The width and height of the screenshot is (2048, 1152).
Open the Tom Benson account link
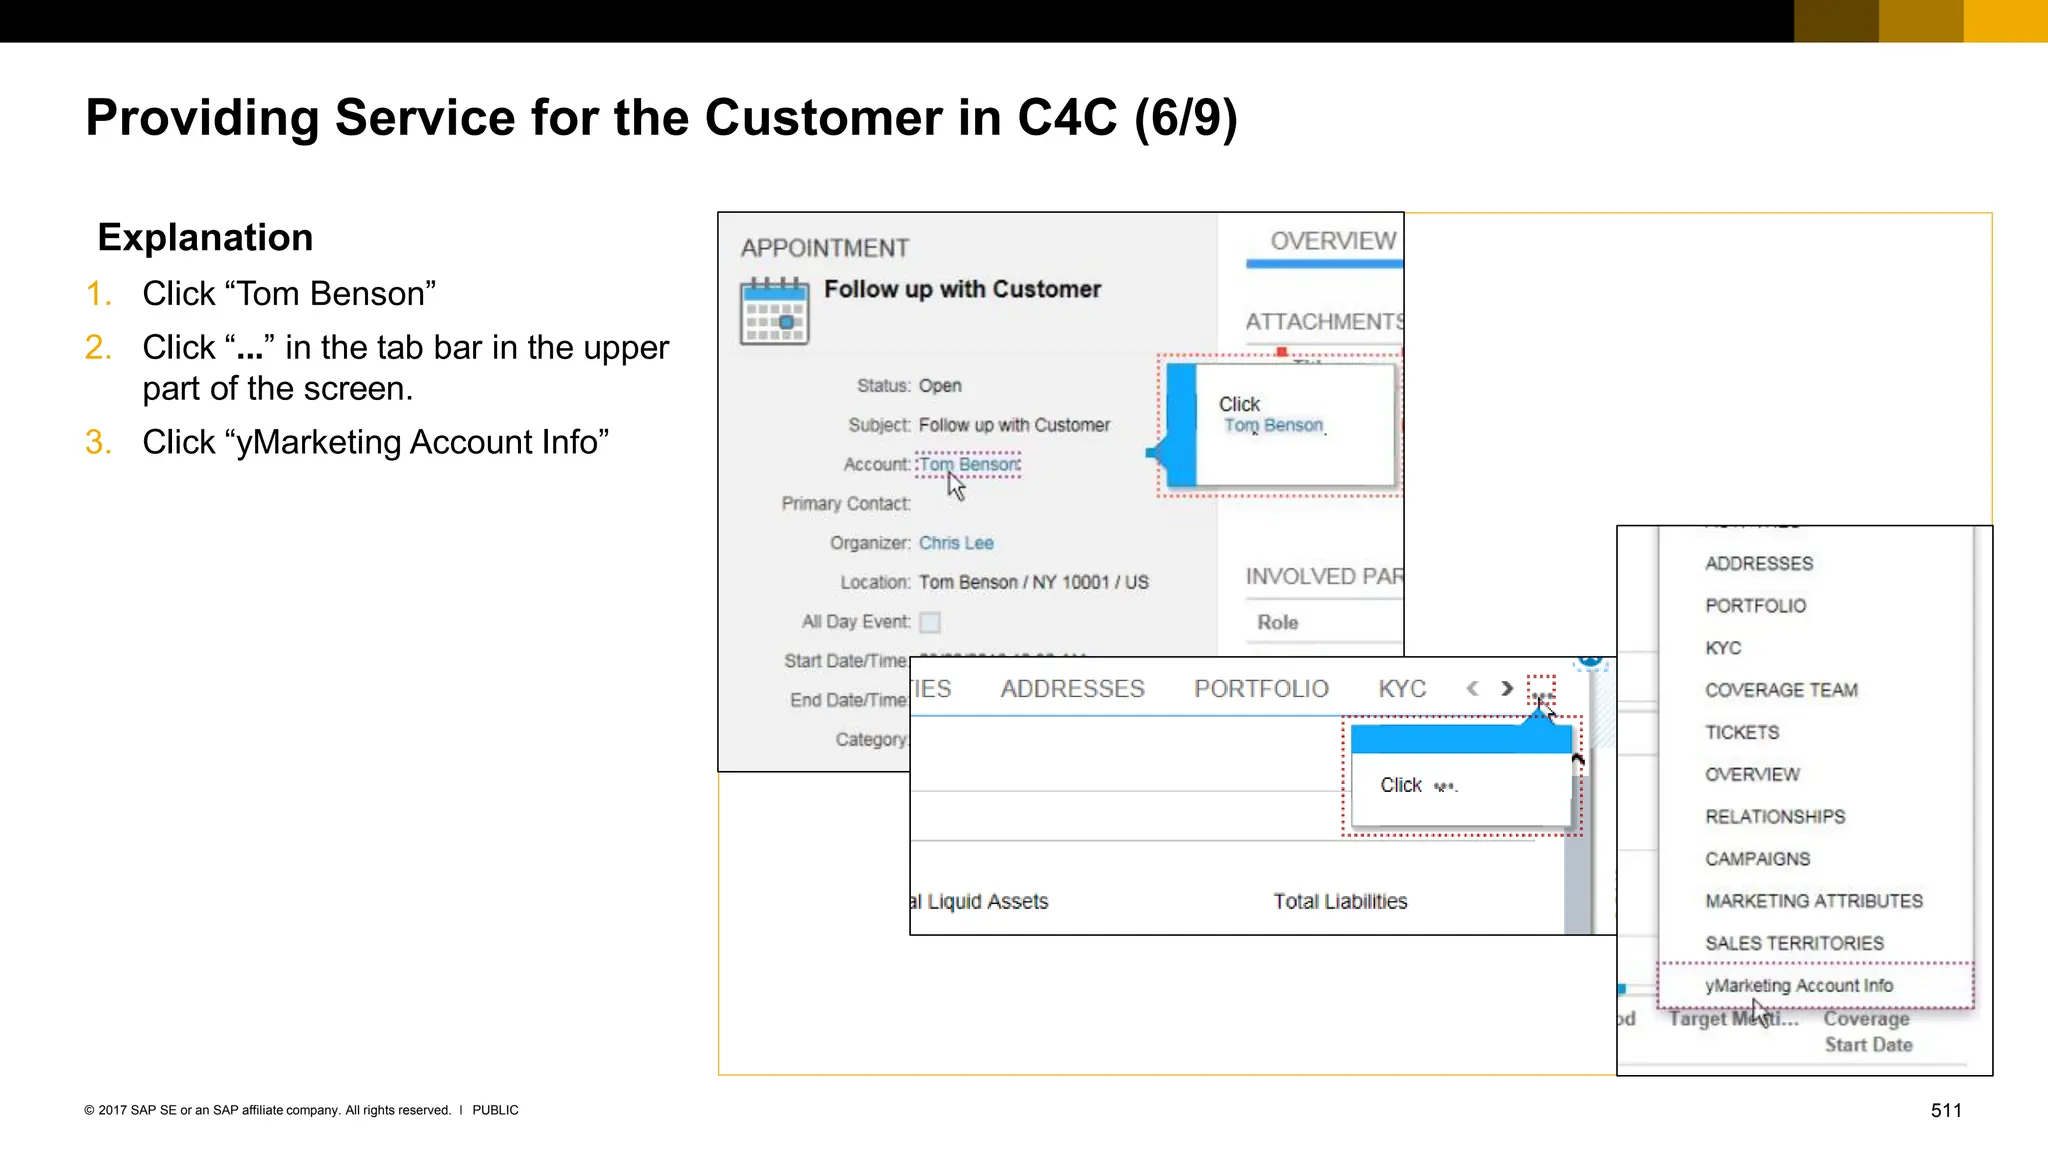click(x=969, y=464)
